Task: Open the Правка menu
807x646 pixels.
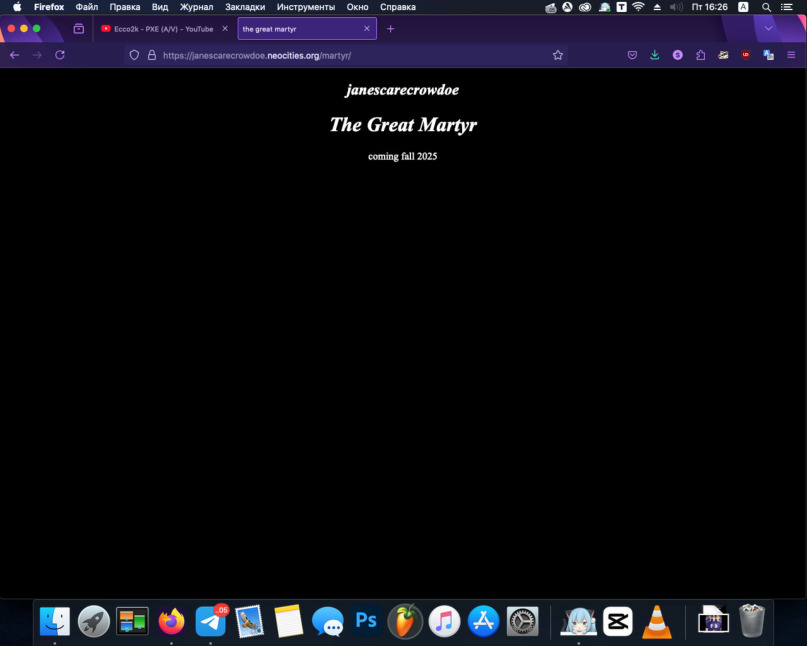Action: (x=125, y=7)
